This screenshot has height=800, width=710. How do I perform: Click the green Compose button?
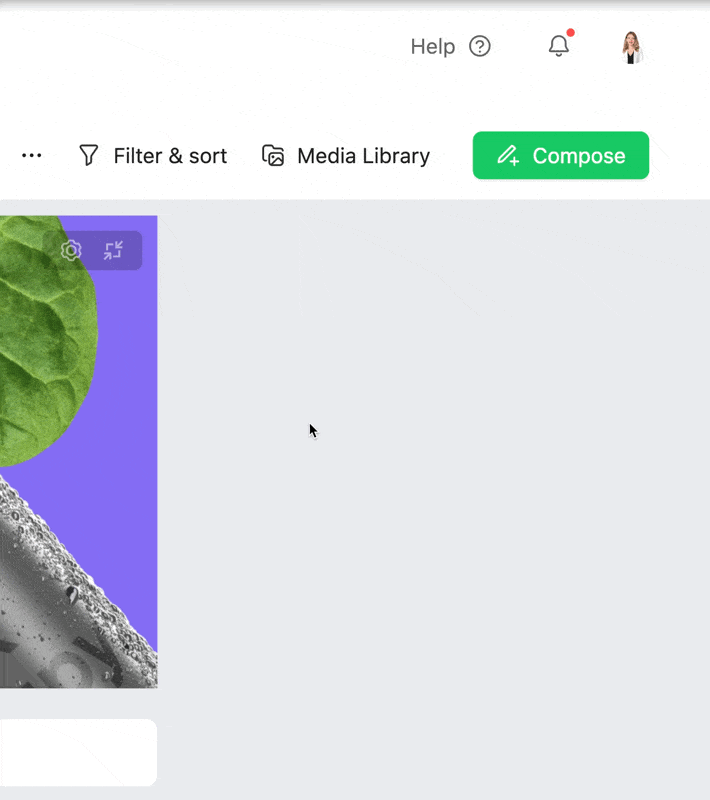[561, 155]
